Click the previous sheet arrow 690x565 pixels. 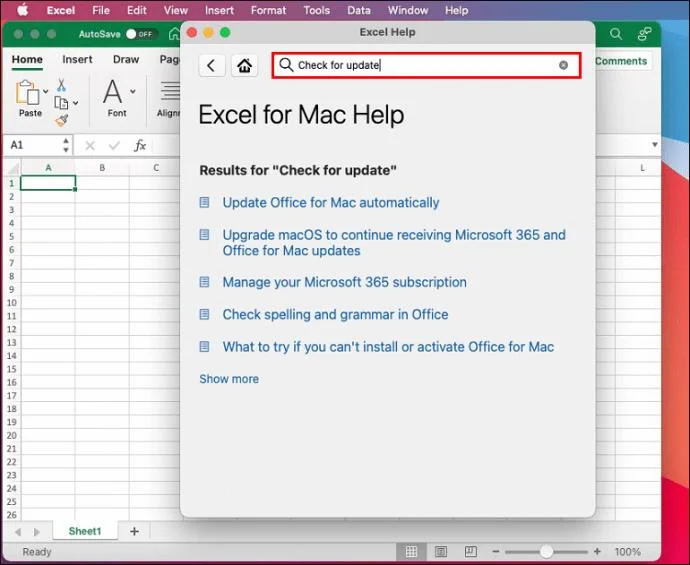tap(18, 532)
